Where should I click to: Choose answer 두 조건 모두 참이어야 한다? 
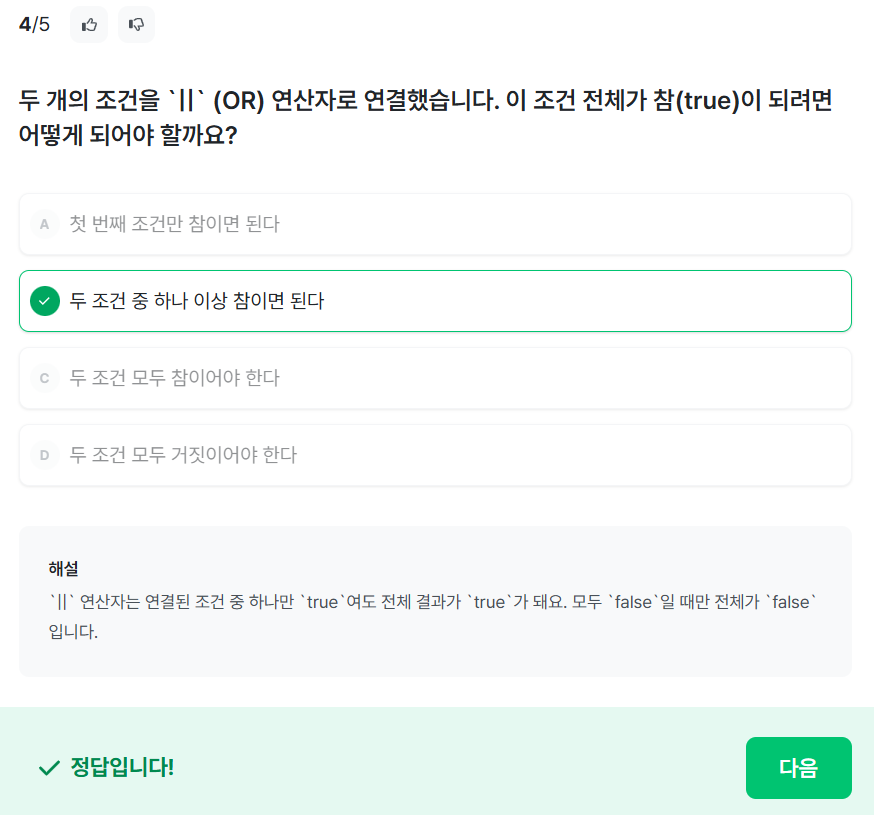tap(175, 378)
